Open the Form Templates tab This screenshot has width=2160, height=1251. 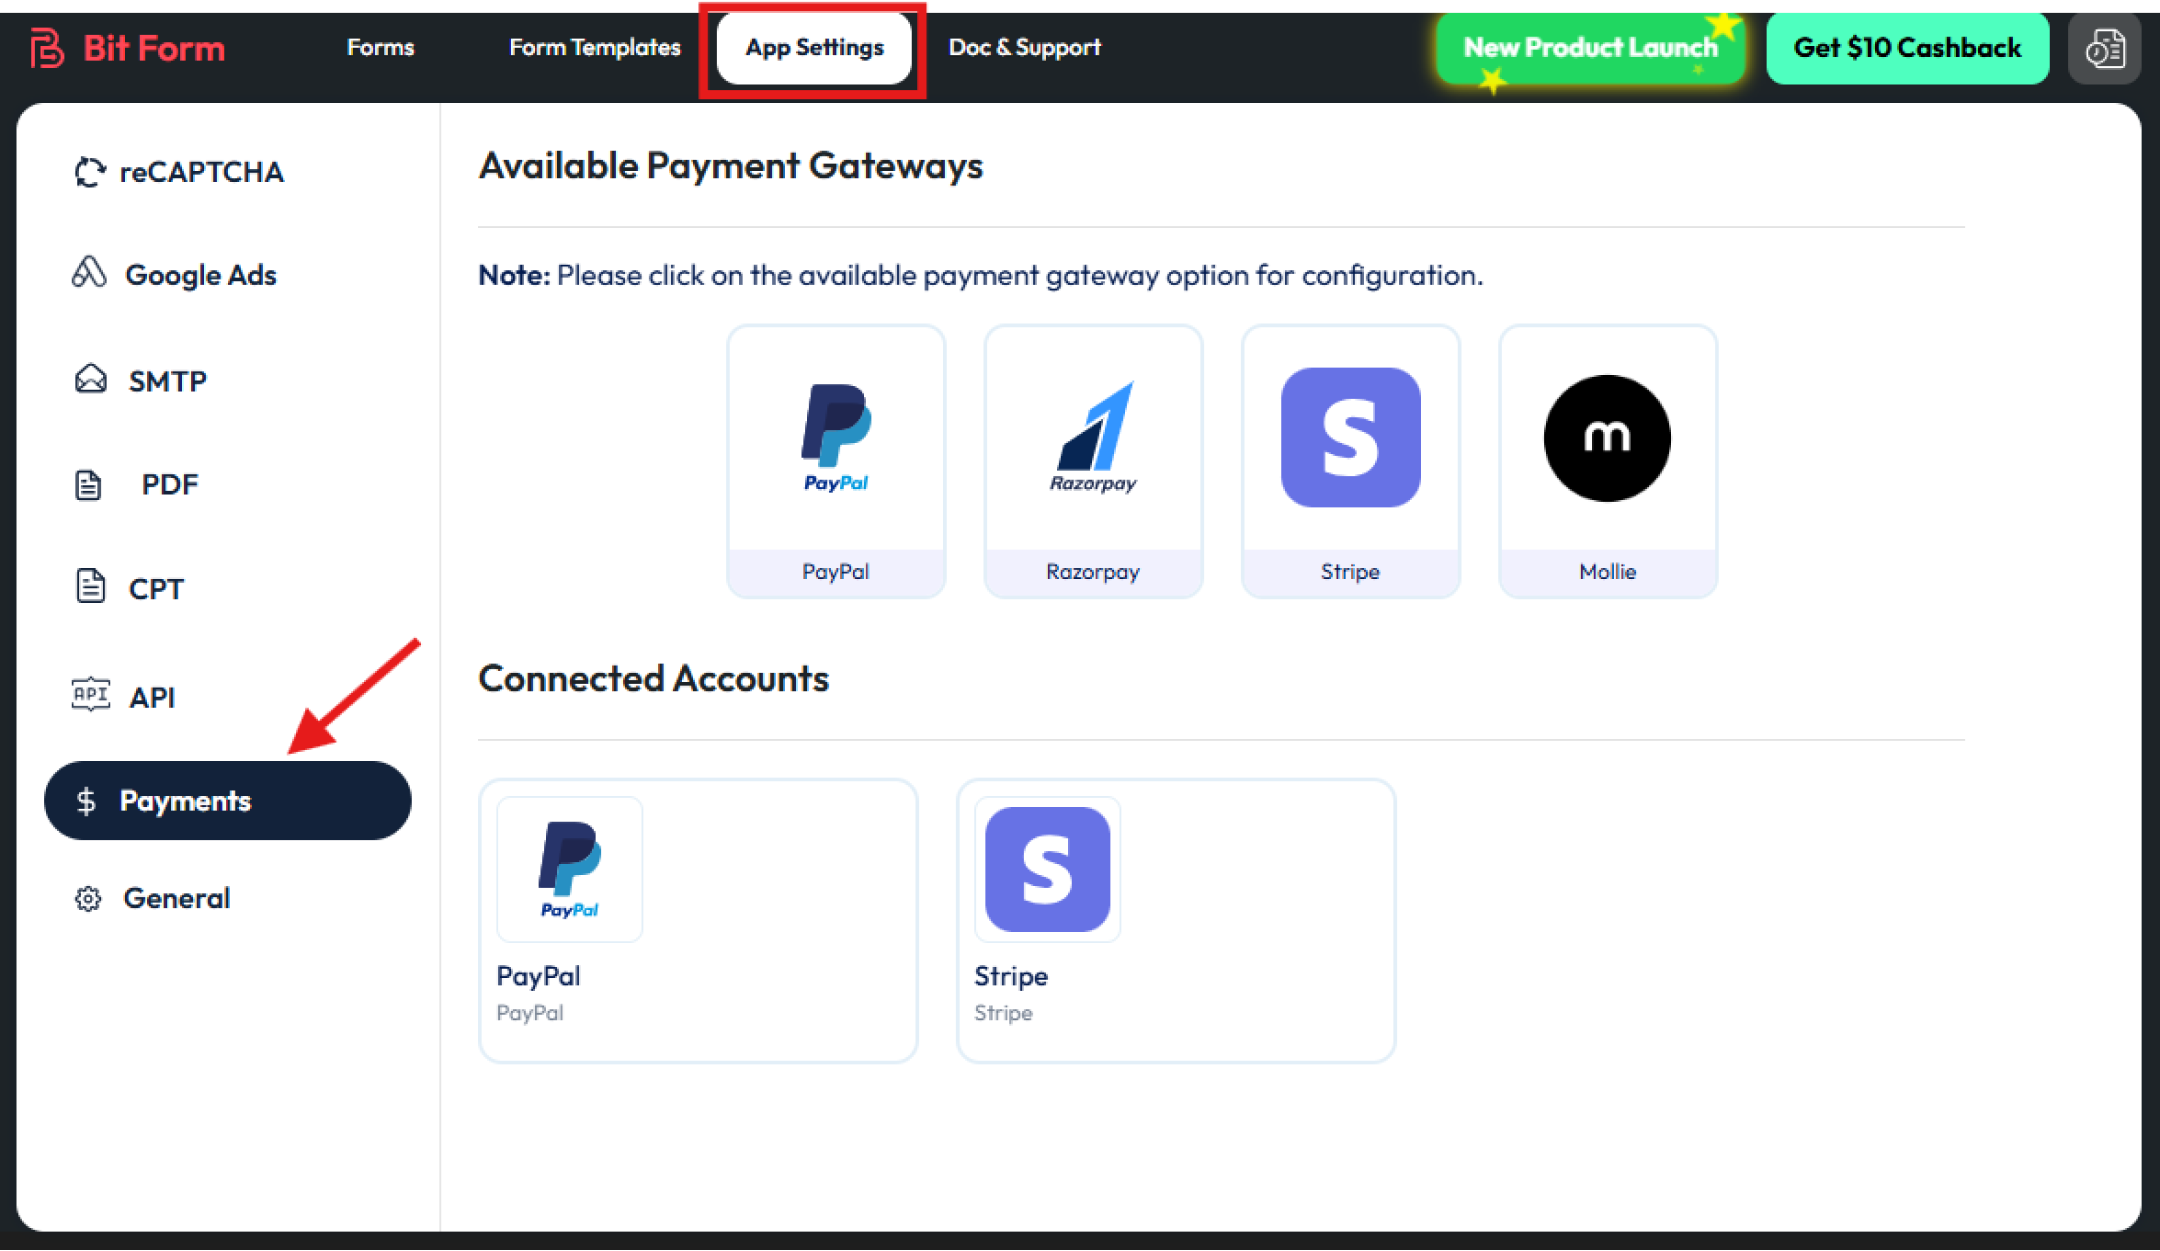pos(595,47)
